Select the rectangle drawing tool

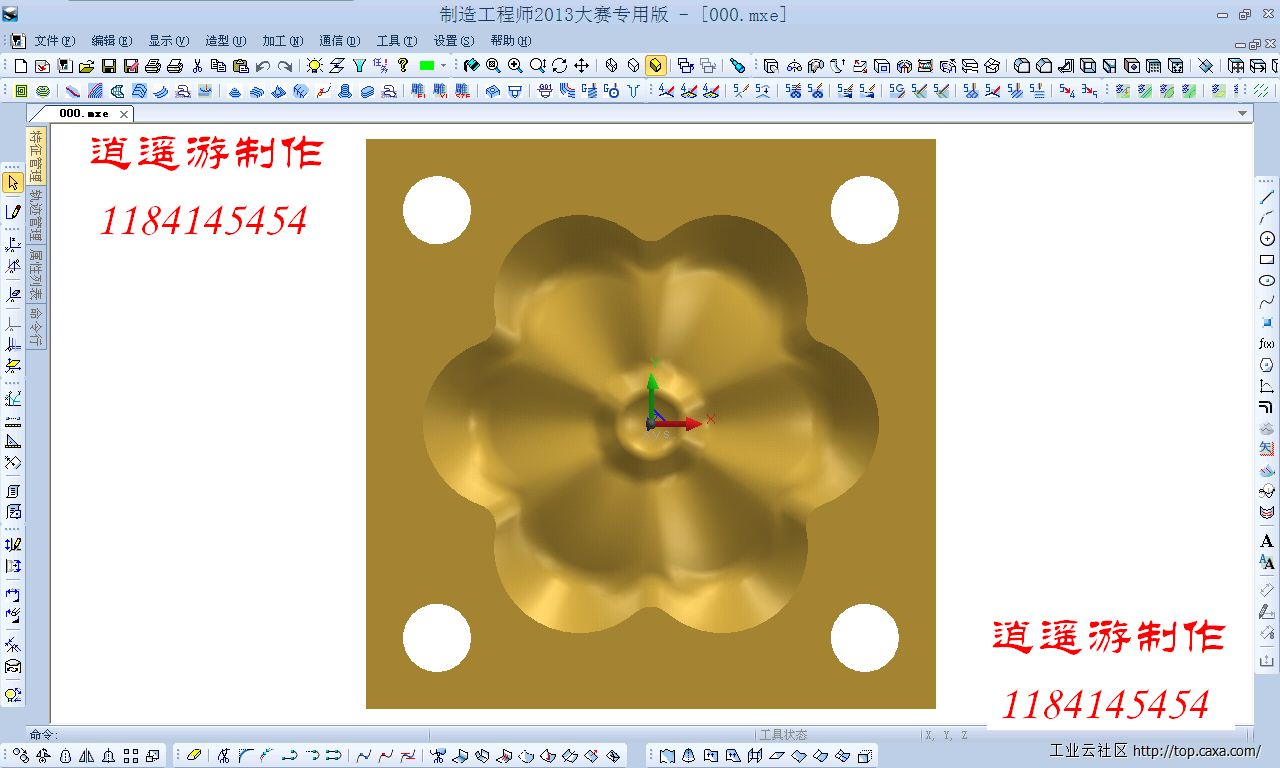pos(1267,260)
